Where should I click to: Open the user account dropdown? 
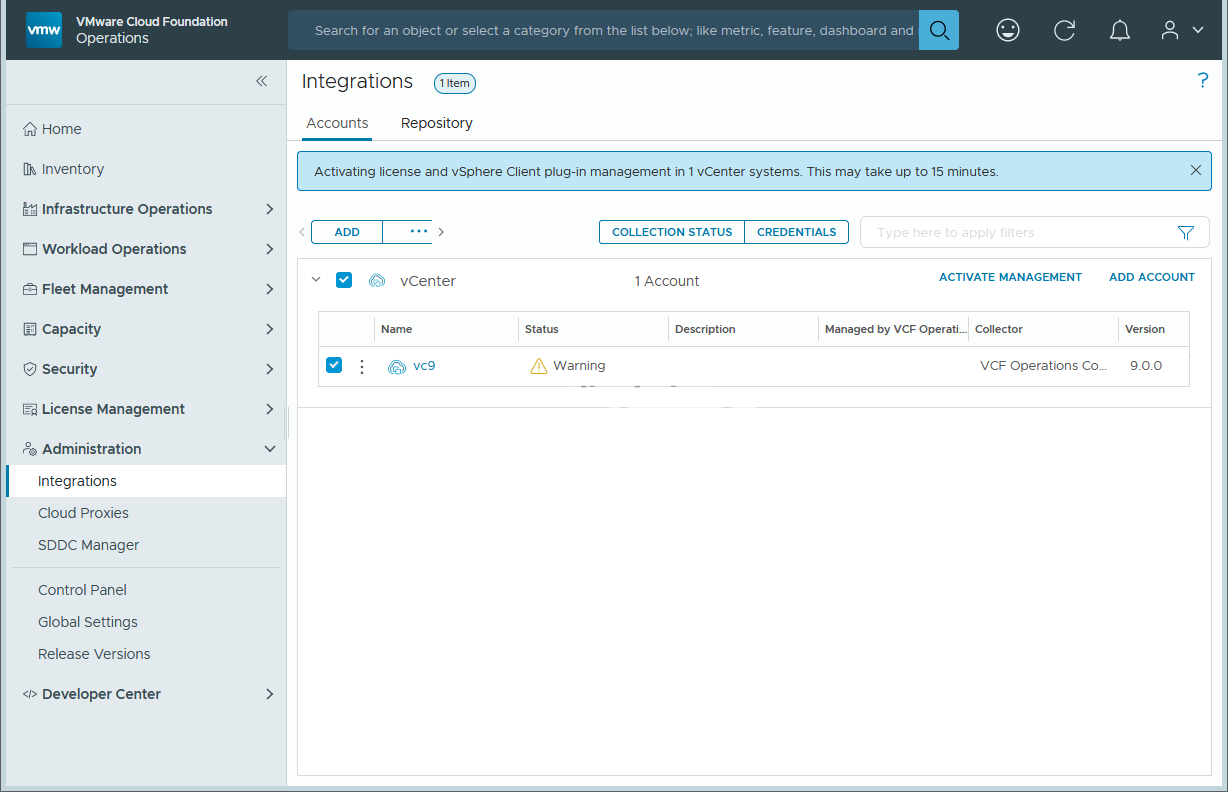pyautogui.click(x=1181, y=30)
